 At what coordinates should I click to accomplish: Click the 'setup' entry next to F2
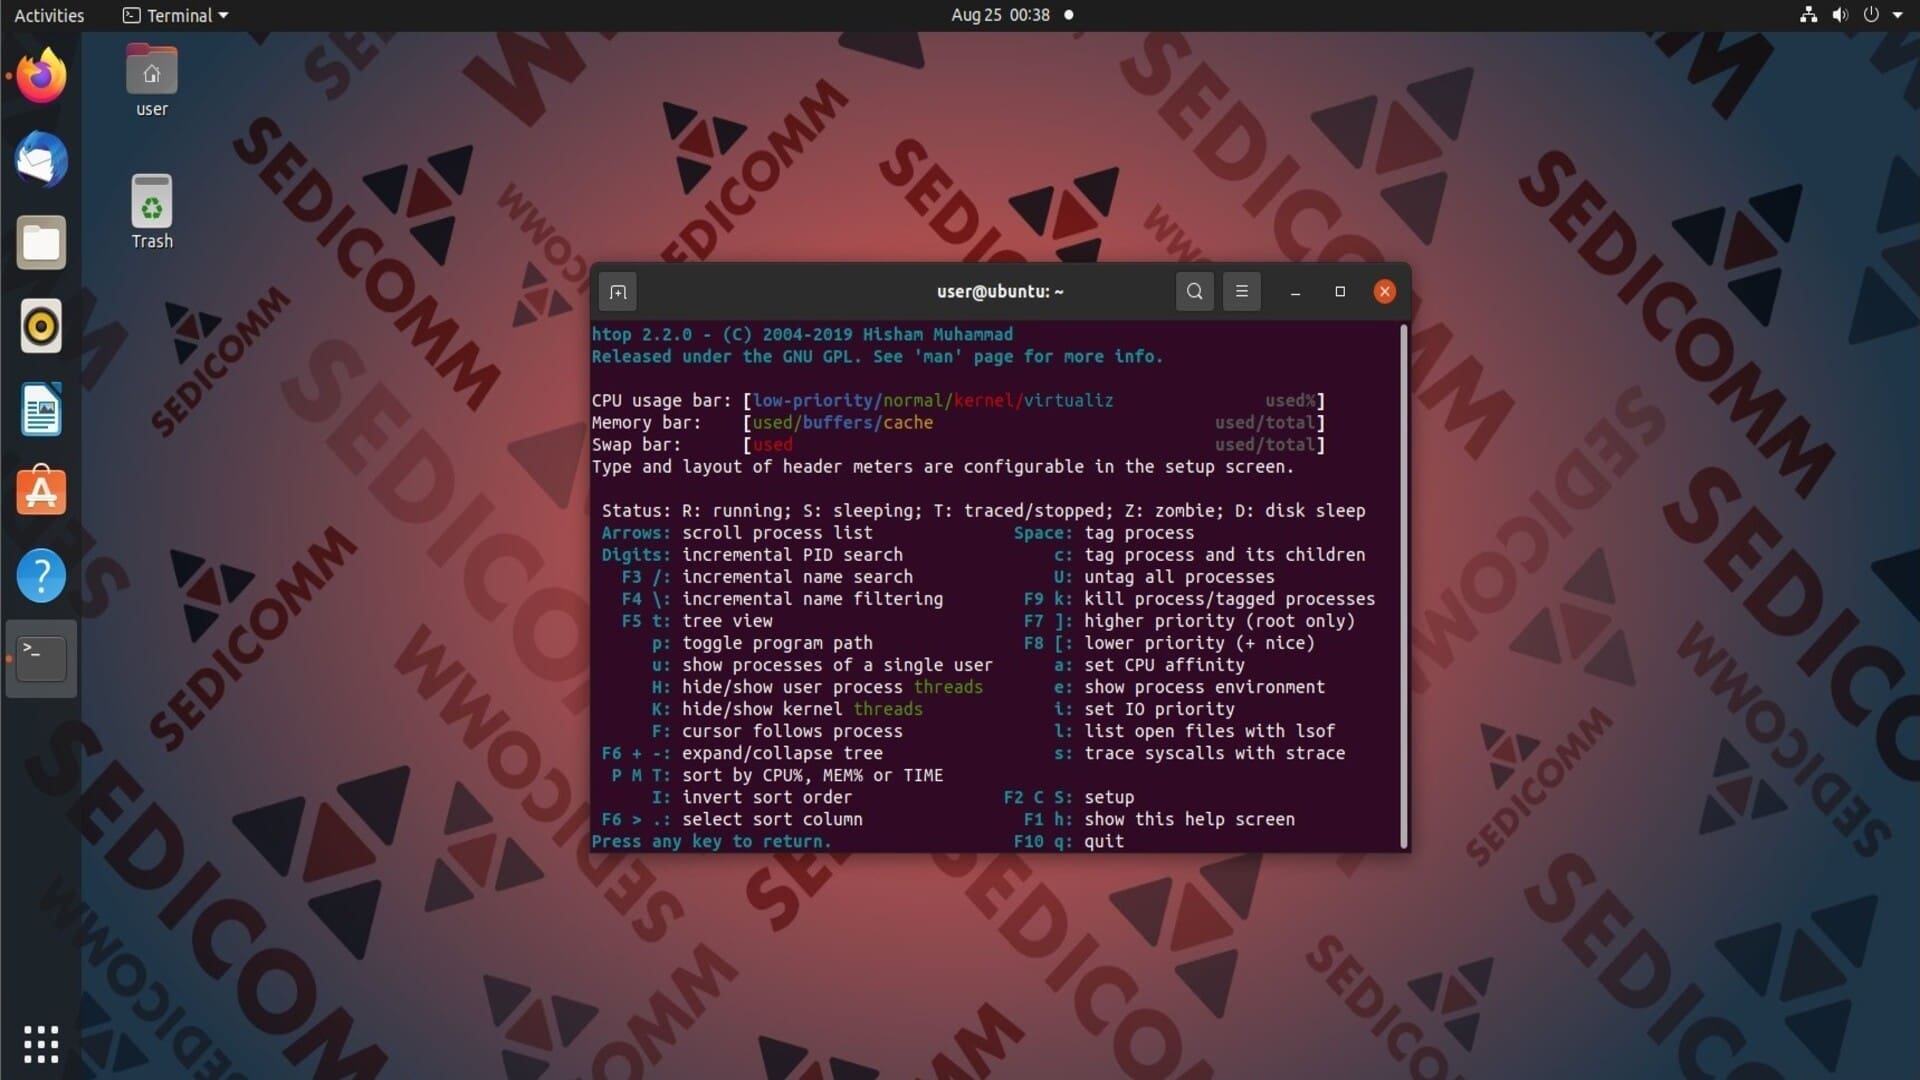(1109, 797)
